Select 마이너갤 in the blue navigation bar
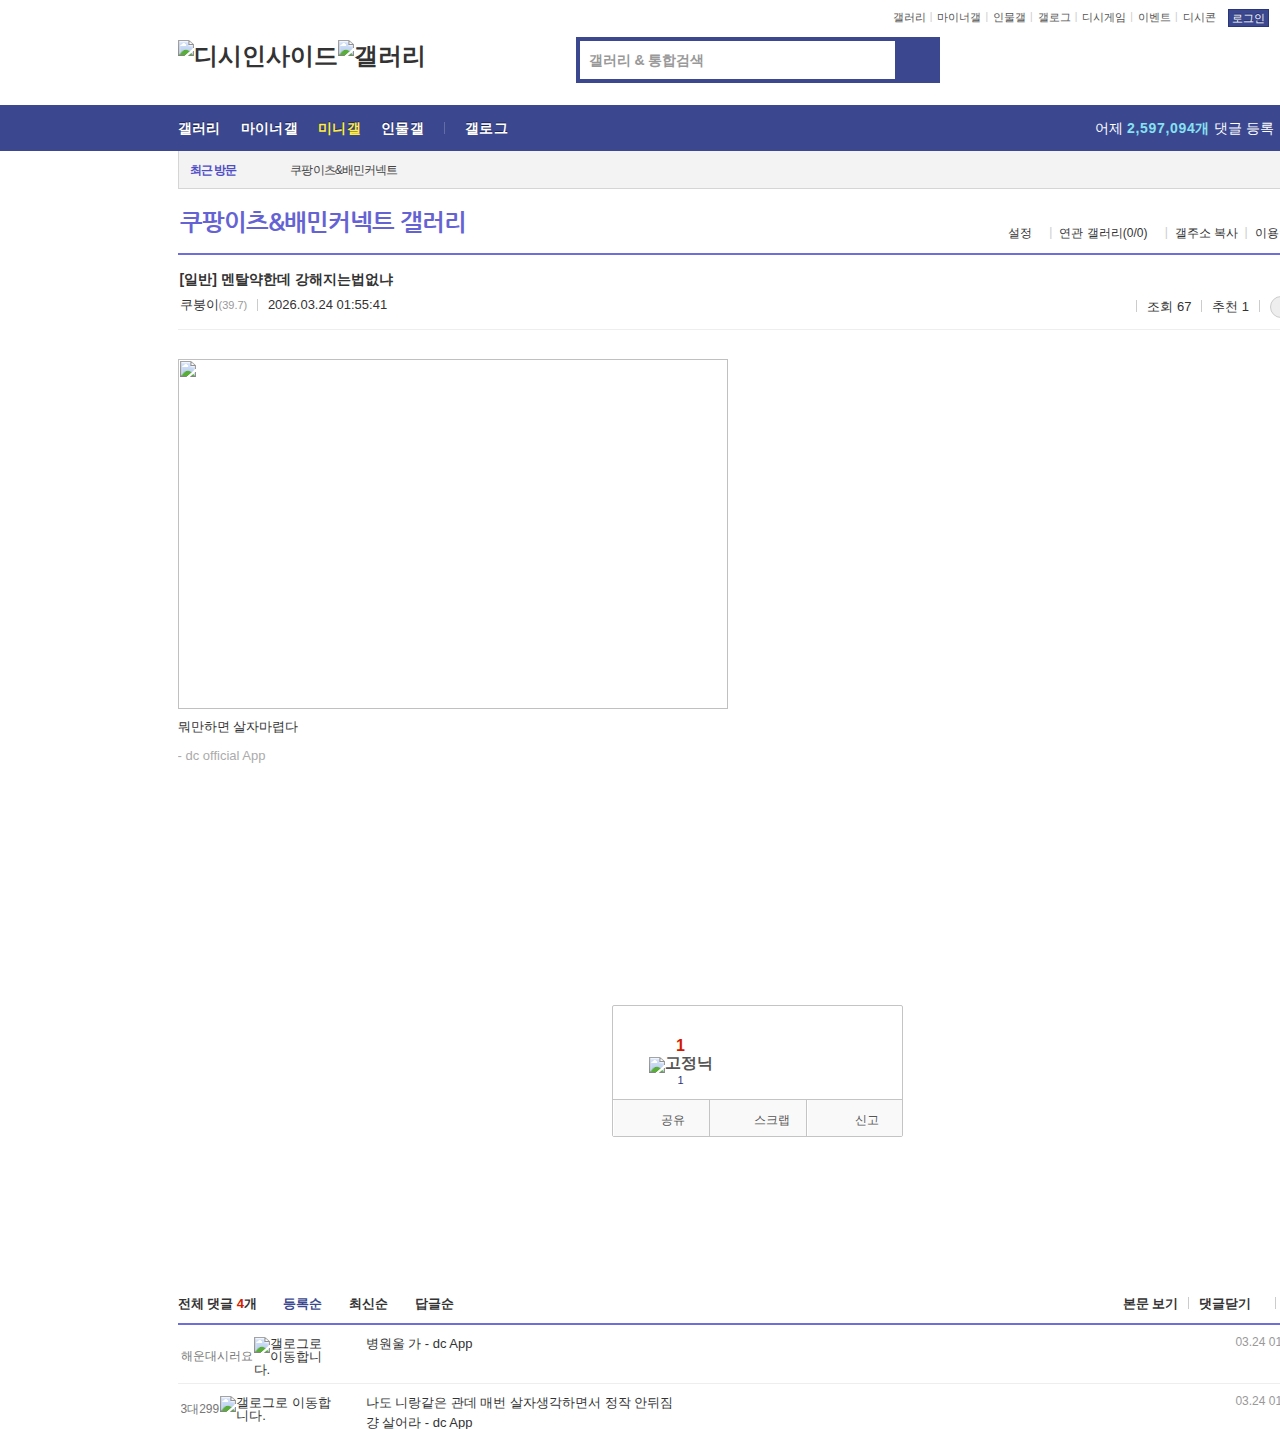This screenshot has width=1280, height=1429. point(269,128)
